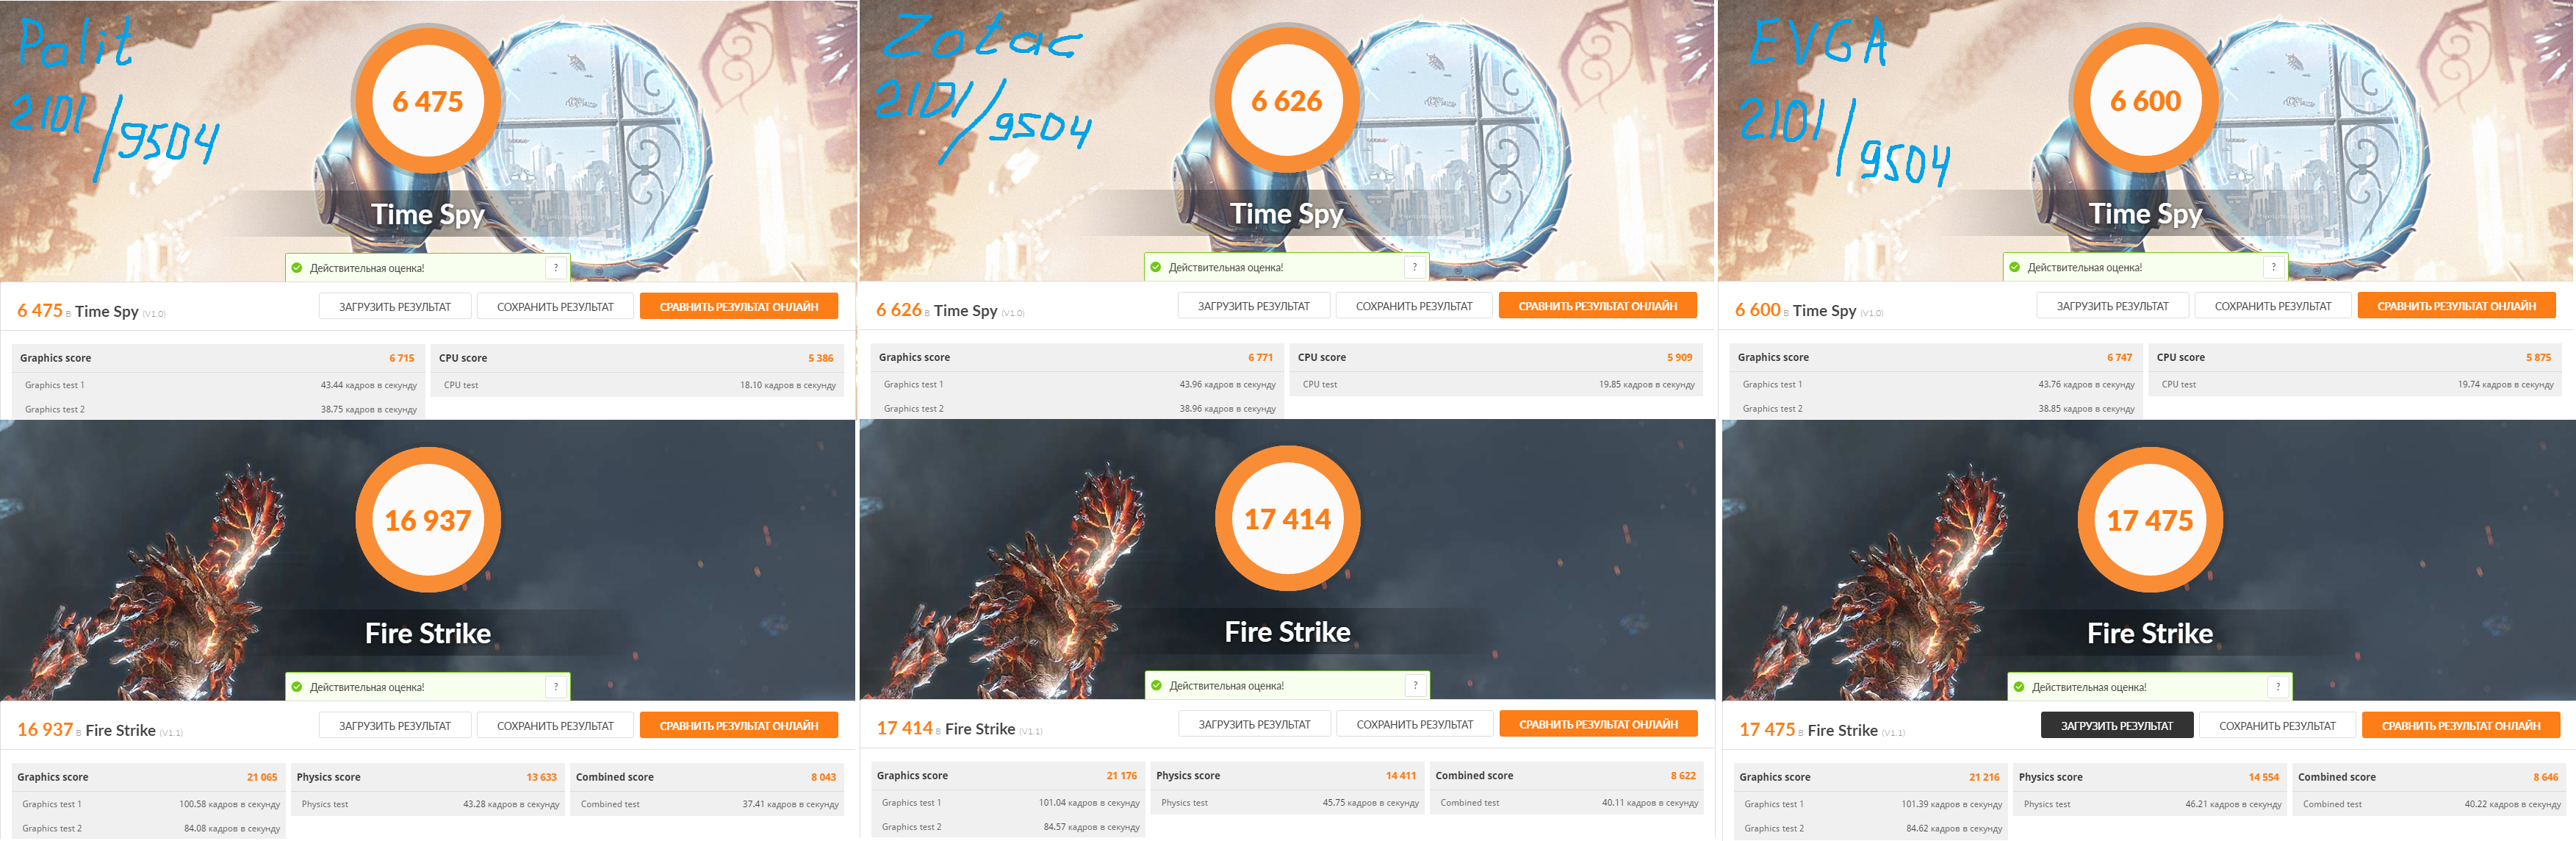Click the green checkmark icon under the 6 475 Time Spy score
This screenshot has height=841, width=2576.
click(x=297, y=268)
